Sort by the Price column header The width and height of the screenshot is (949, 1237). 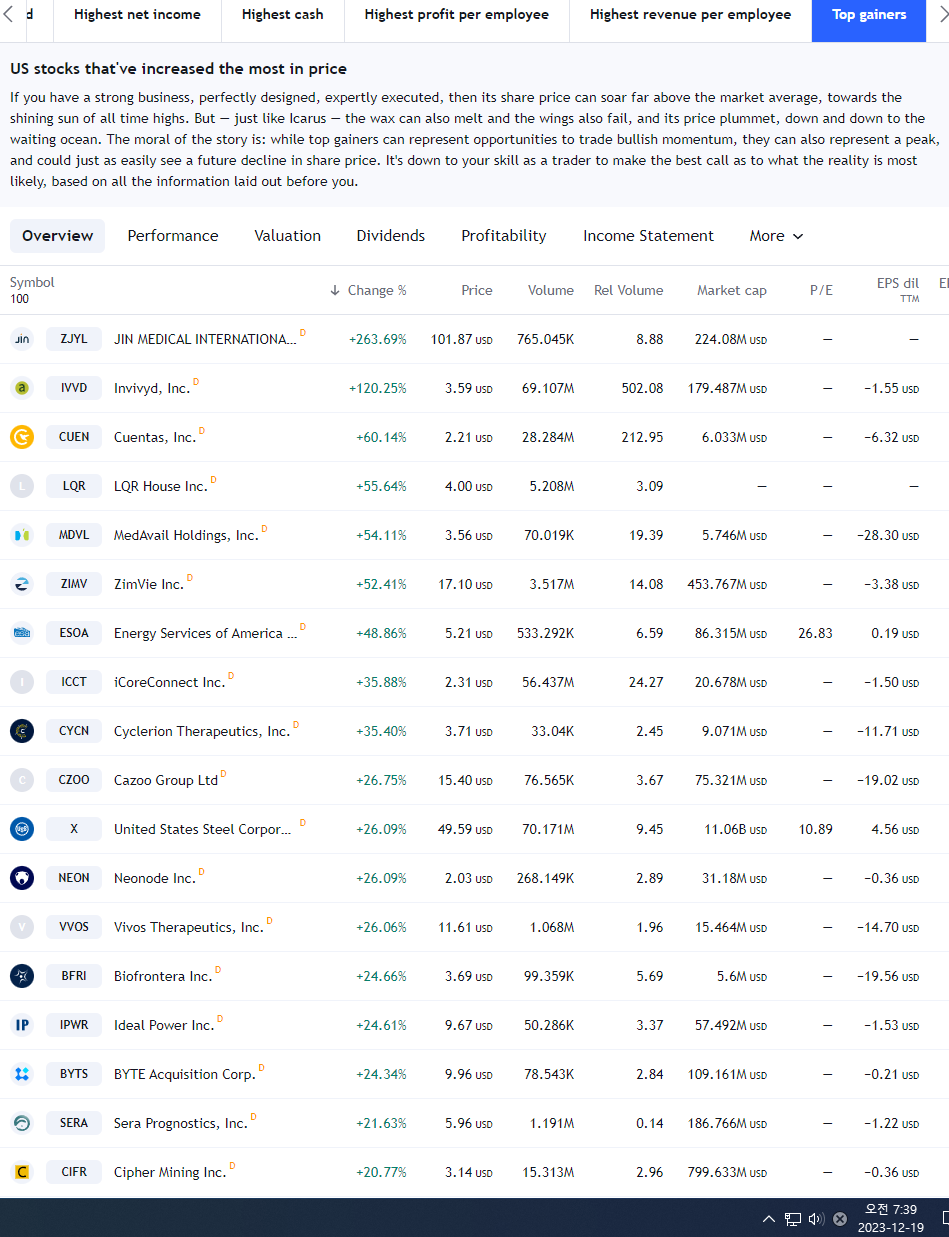pyautogui.click(x=477, y=290)
